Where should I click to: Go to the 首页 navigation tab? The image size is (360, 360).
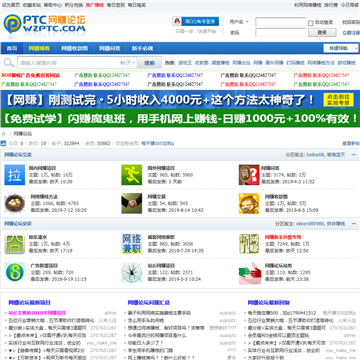click(x=12, y=48)
